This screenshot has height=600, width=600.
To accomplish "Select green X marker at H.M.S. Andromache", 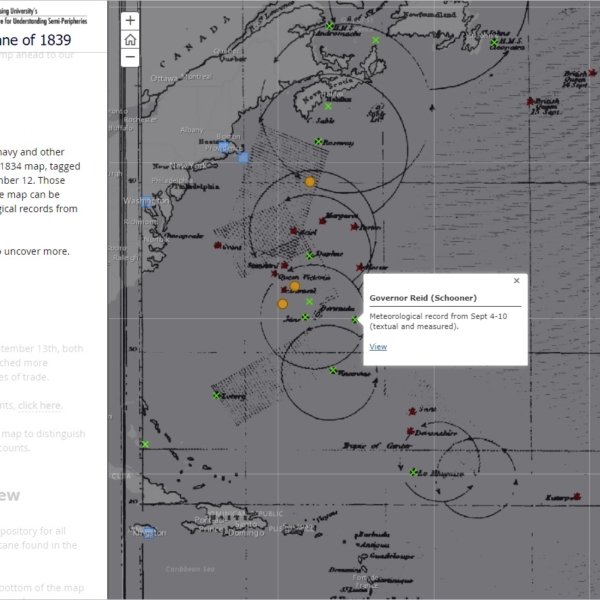I will pyautogui.click(x=330, y=26).
